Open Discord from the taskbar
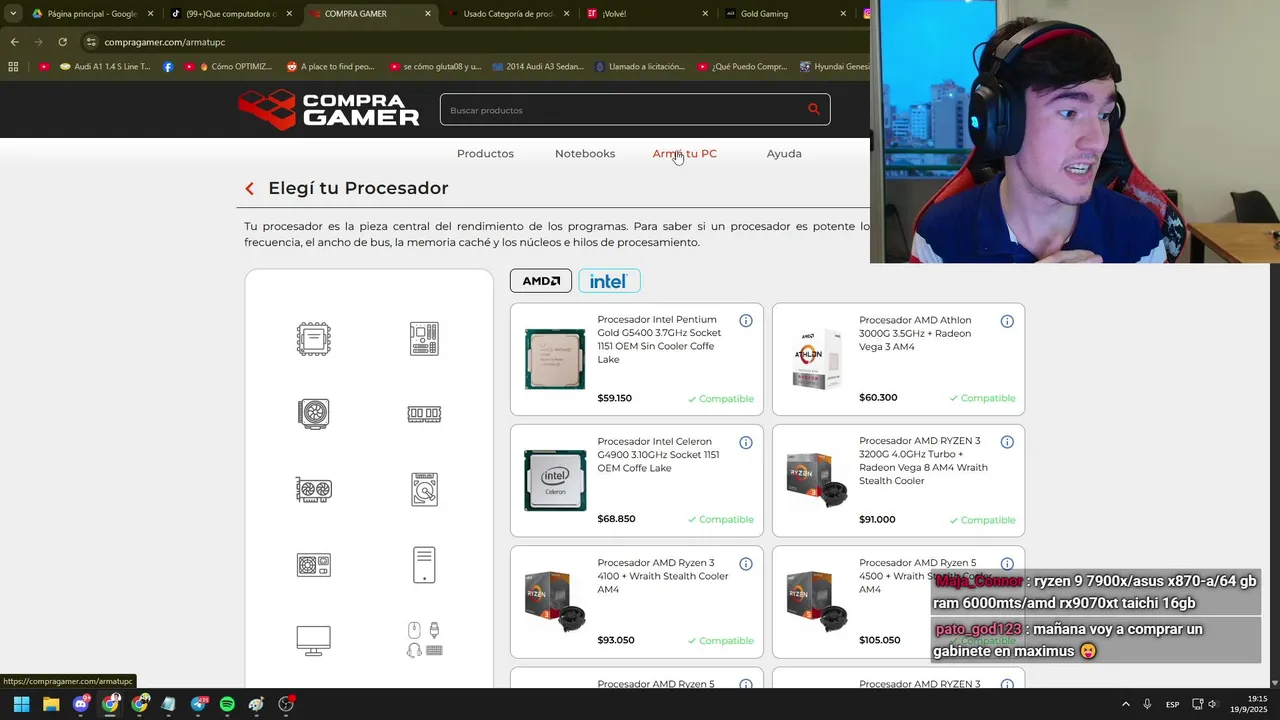 tap(81, 704)
